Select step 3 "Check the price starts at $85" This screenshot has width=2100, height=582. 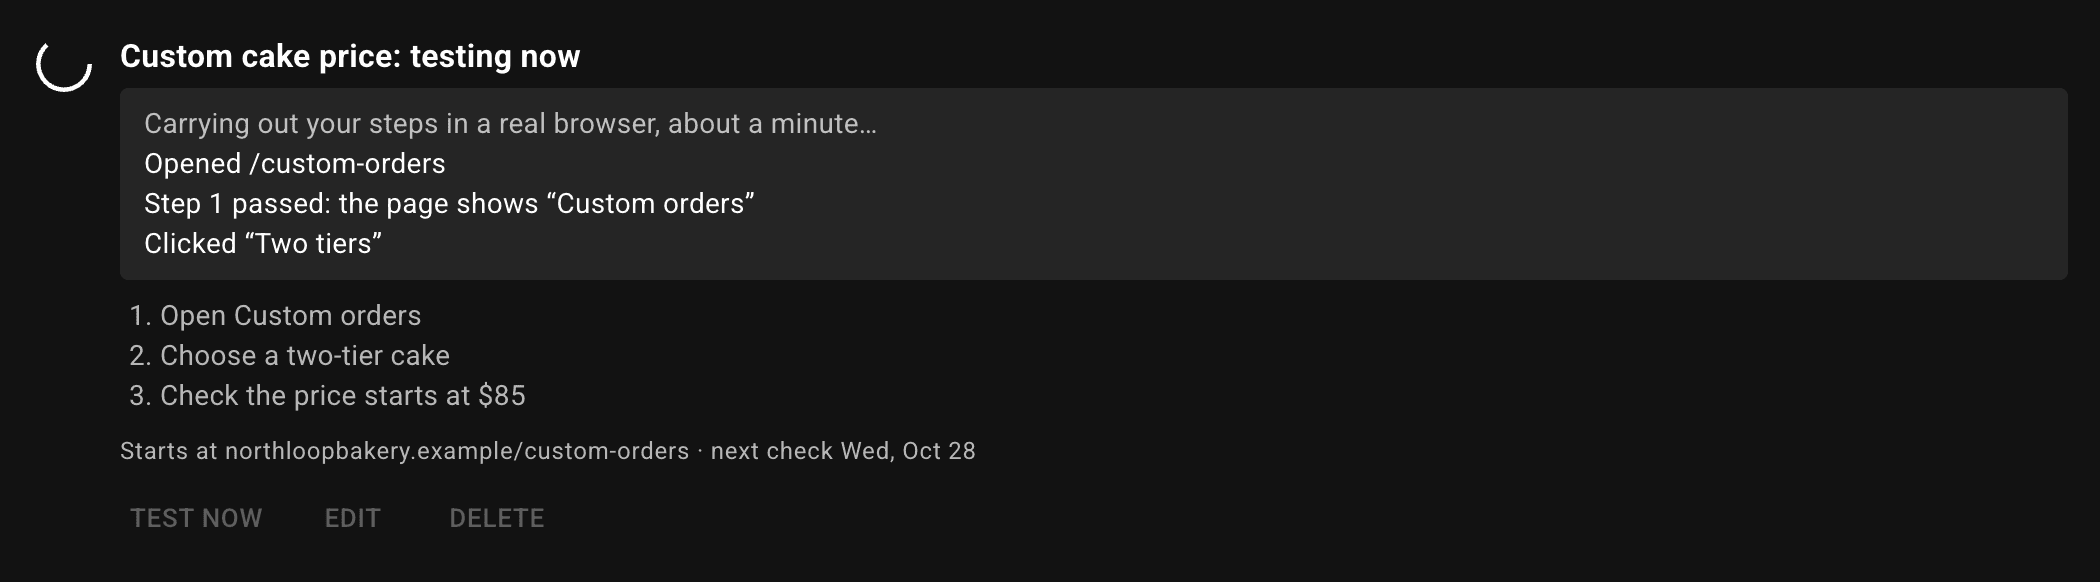[327, 396]
